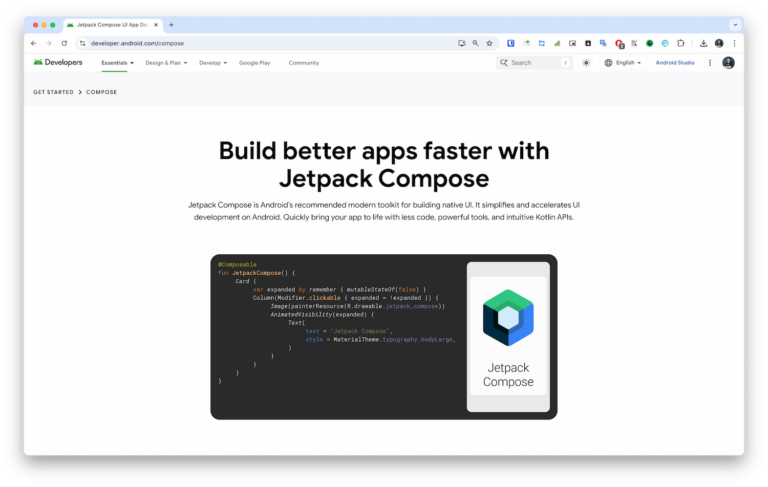Open the Bitwarden shield extension

click(510, 43)
